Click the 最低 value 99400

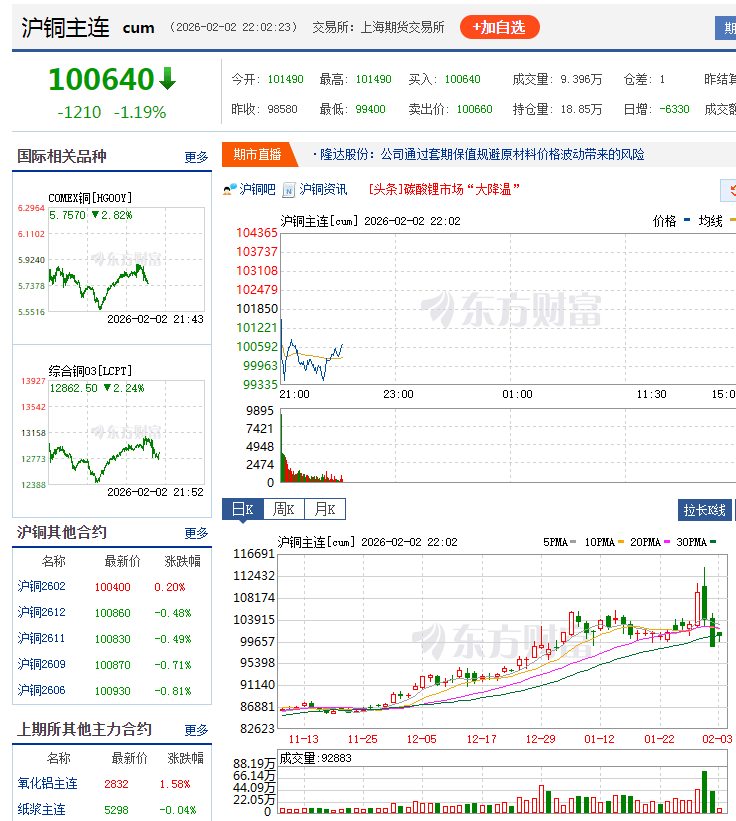[x=370, y=109]
